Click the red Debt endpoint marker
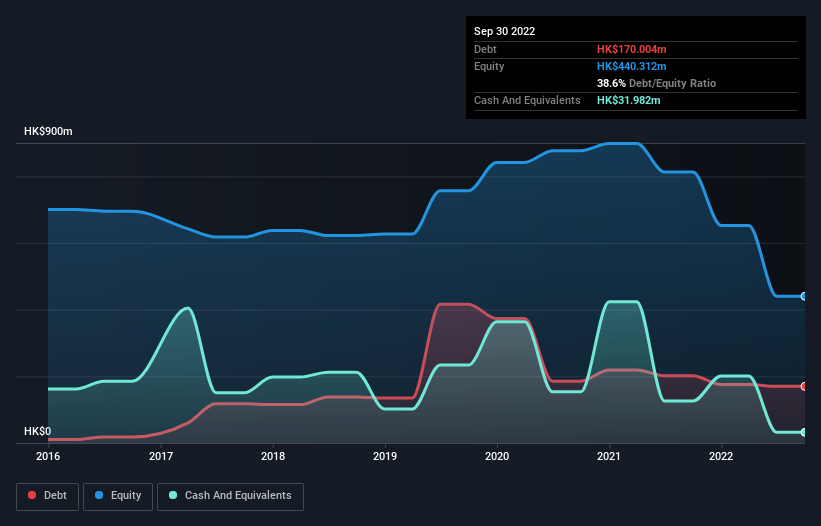821x526 pixels. tap(804, 386)
